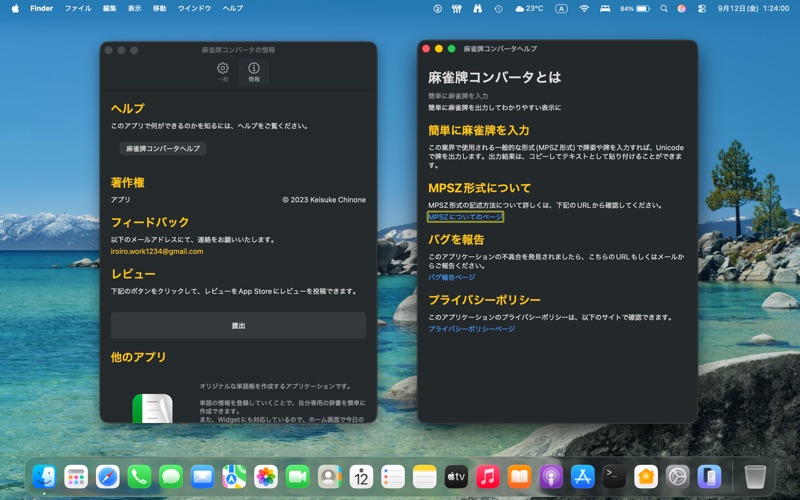The height and width of the screenshot is (500, 800).
Task: Open the Apple menu
Action: [15, 8]
